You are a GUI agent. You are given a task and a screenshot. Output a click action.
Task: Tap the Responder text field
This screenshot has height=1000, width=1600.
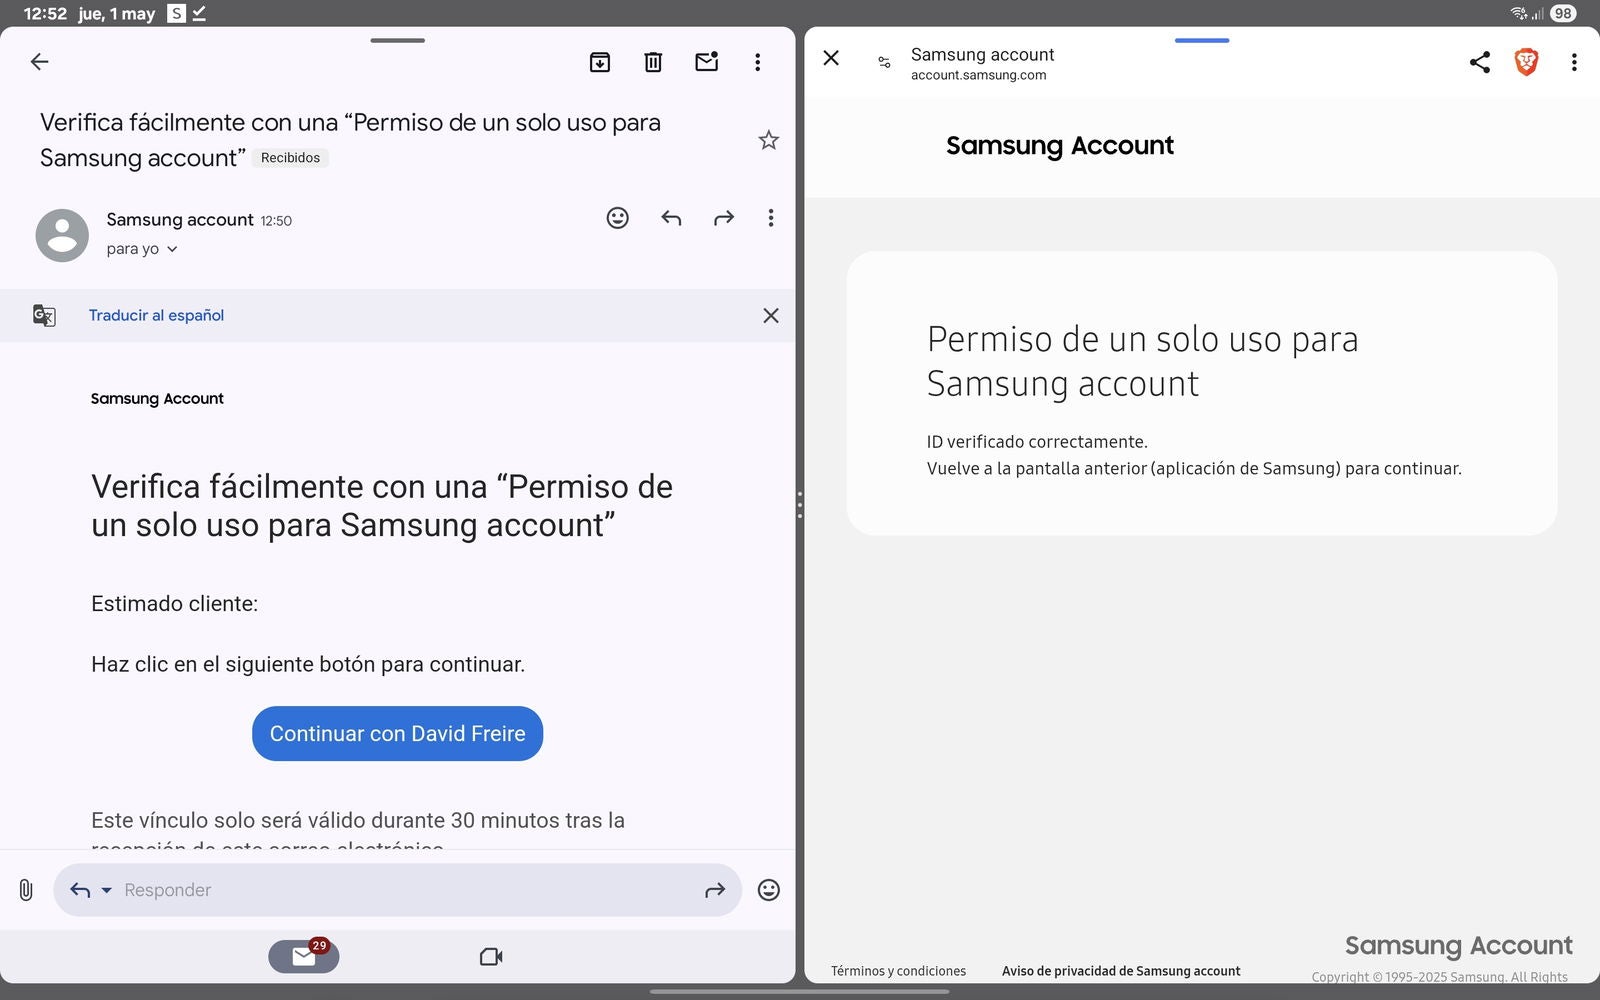(400, 890)
